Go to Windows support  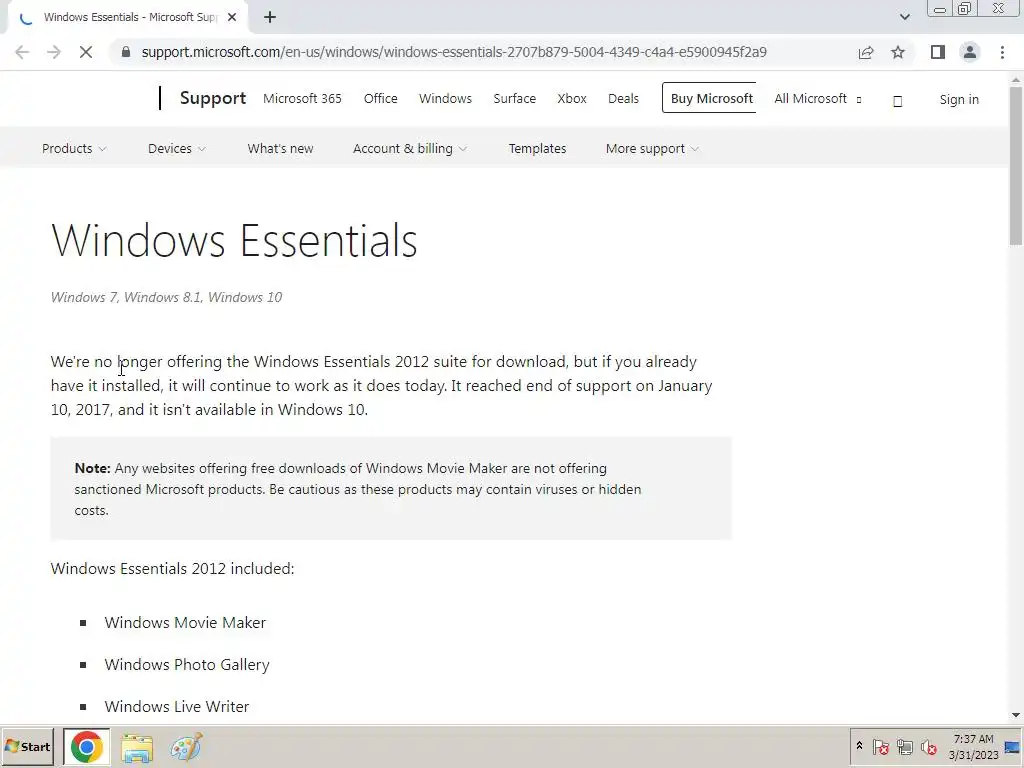pyautogui.click(x=445, y=99)
